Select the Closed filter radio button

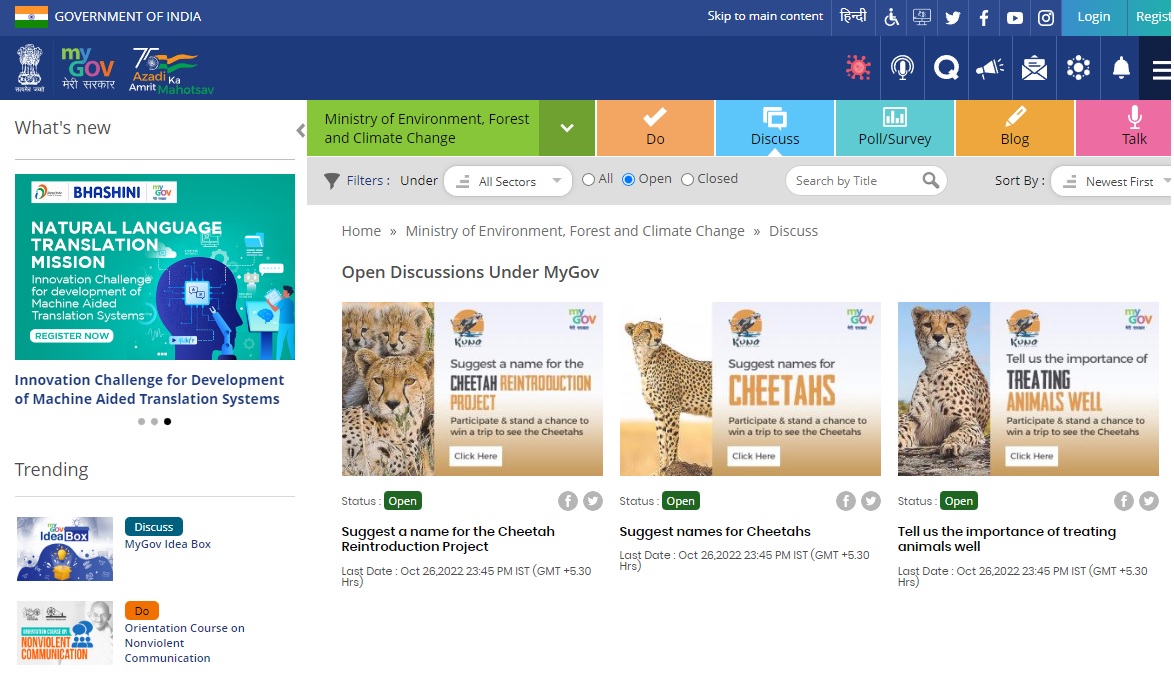pyautogui.click(x=687, y=179)
